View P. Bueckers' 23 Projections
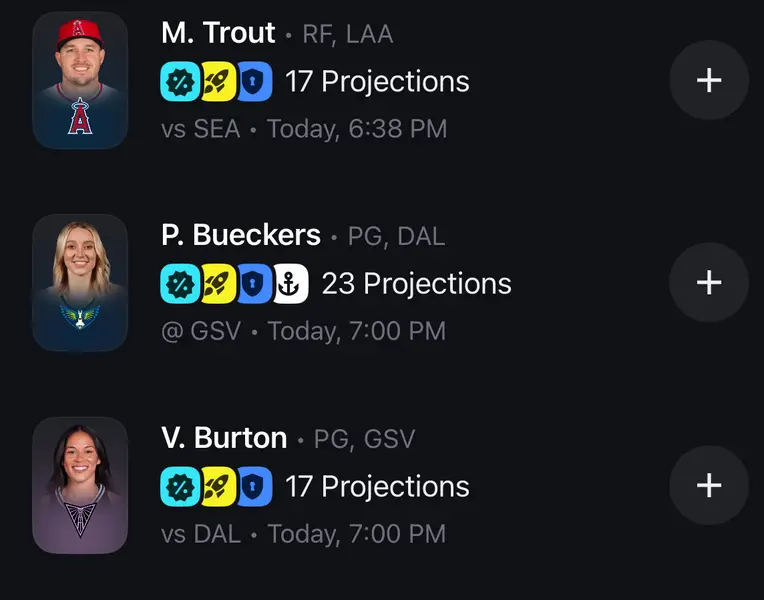Screen dimensions: 764x600 416,284
